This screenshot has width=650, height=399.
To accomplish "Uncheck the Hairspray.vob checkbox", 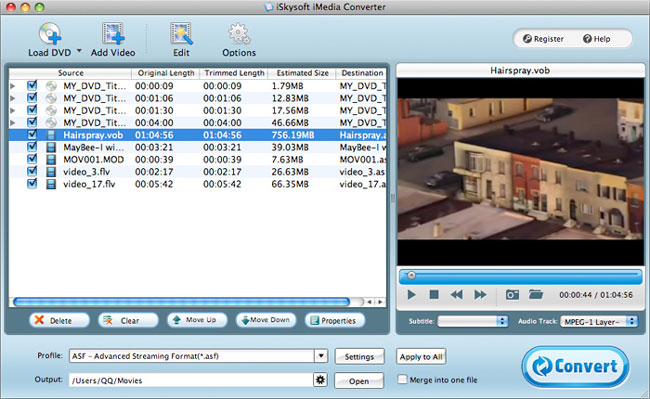I will coord(32,135).
